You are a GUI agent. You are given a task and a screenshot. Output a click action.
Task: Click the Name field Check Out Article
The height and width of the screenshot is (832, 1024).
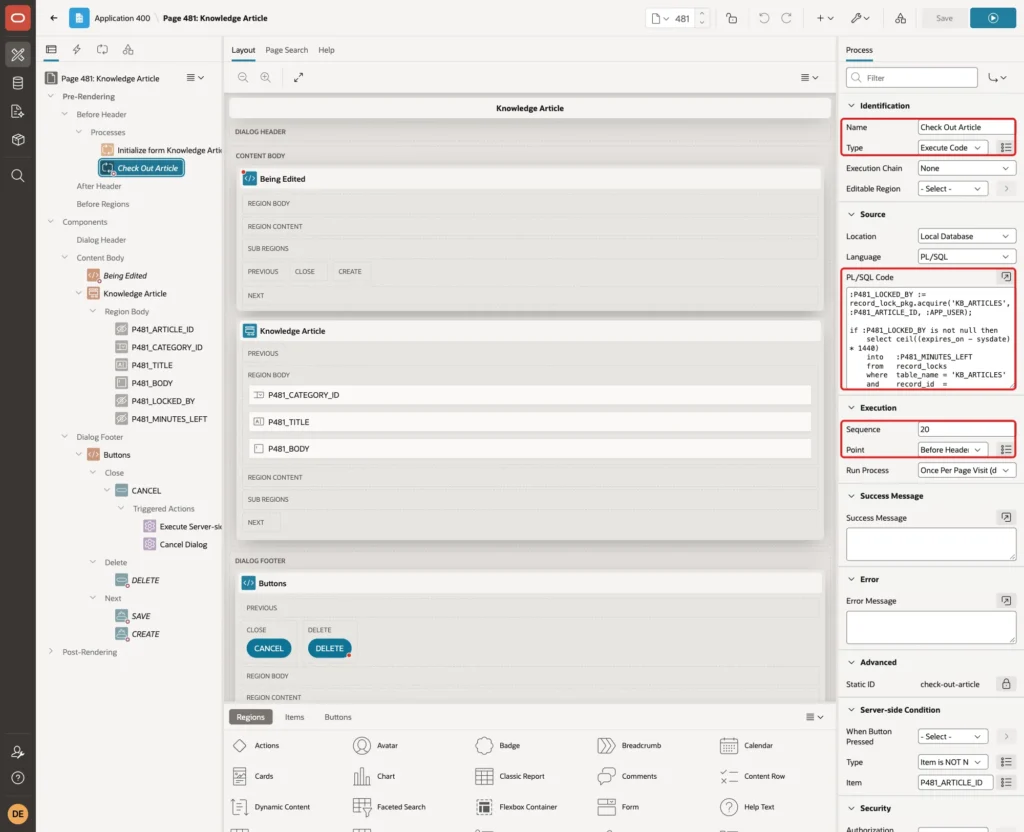(x=966, y=127)
